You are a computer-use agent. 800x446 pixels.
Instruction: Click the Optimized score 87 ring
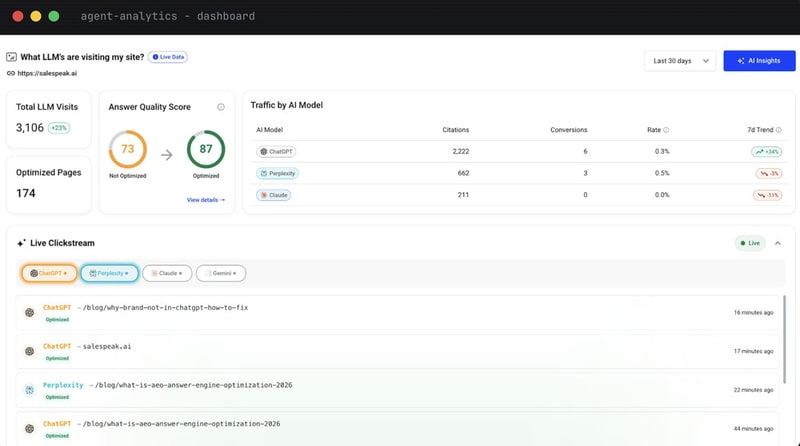pos(205,149)
